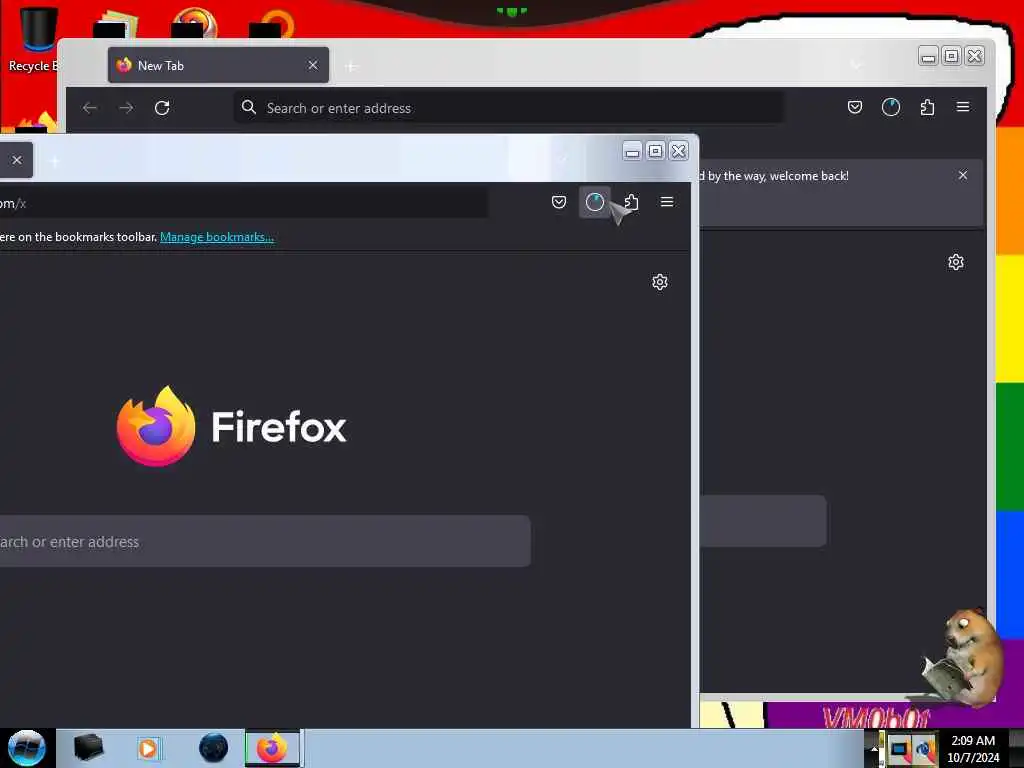Select the New Tab tab in the back window

tap(218, 65)
